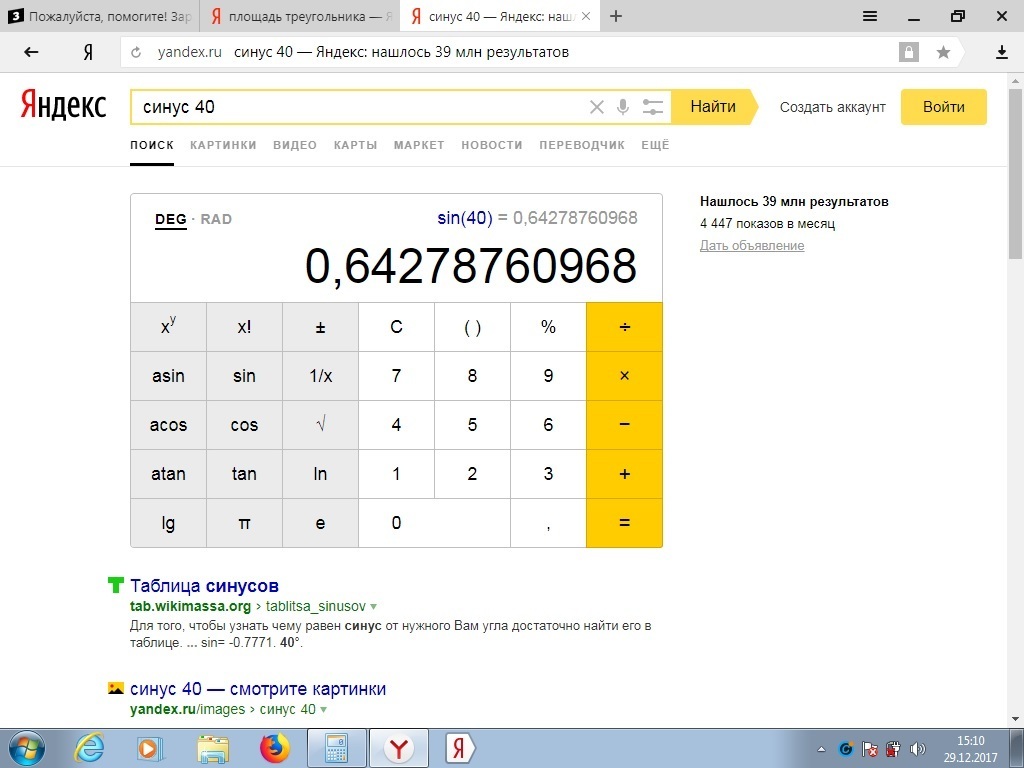The image size is (1024, 768).
Task: Switch calculator to RAD mode
Action: tap(216, 219)
